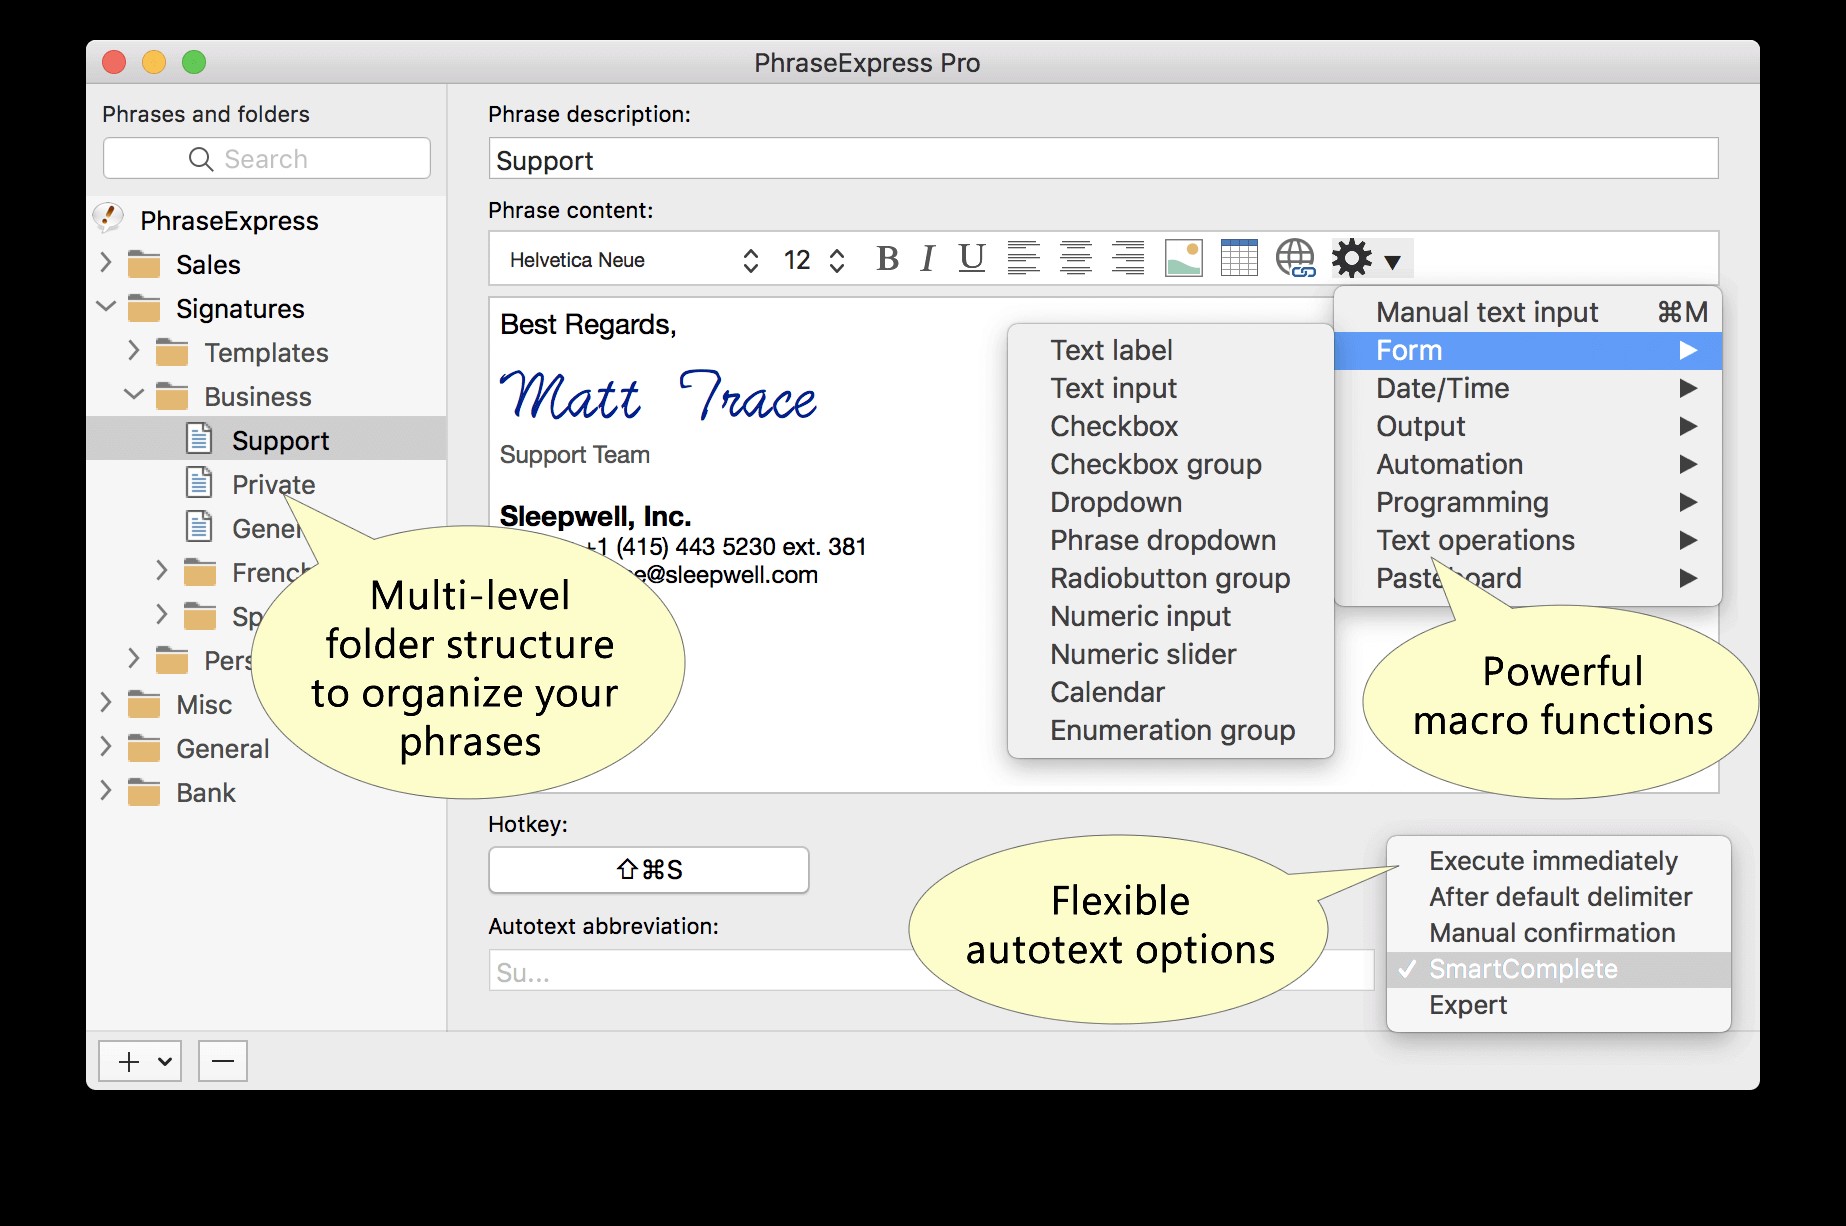Expand the Sales folder

106,264
